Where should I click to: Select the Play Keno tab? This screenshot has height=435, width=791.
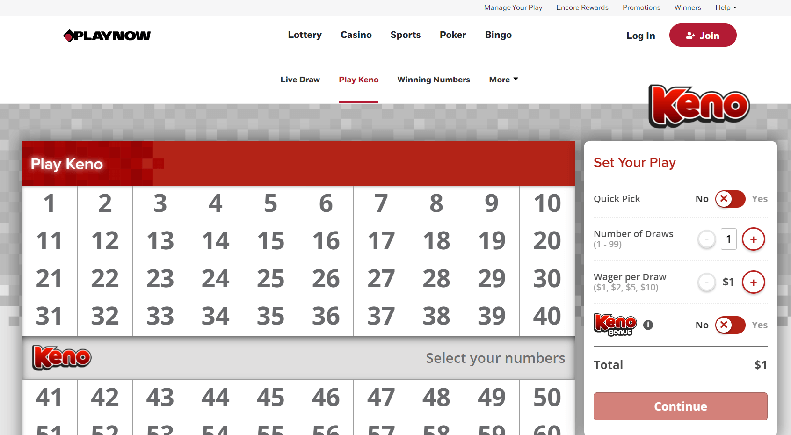pyautogui.click(x=359, y=79)
